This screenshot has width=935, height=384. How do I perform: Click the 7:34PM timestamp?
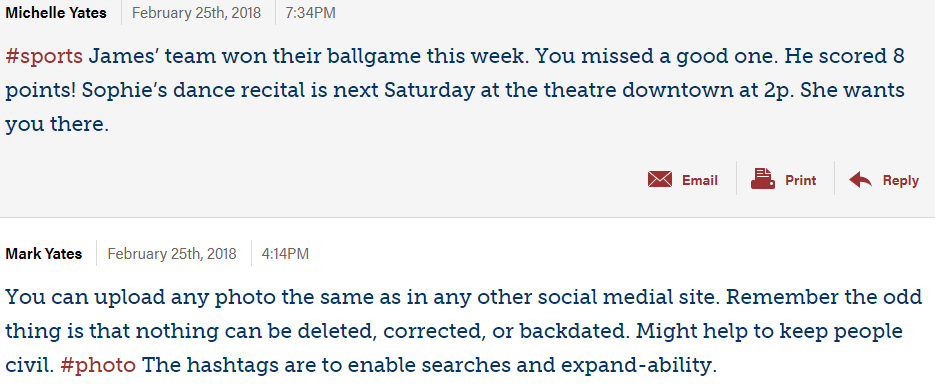[310, 13]
